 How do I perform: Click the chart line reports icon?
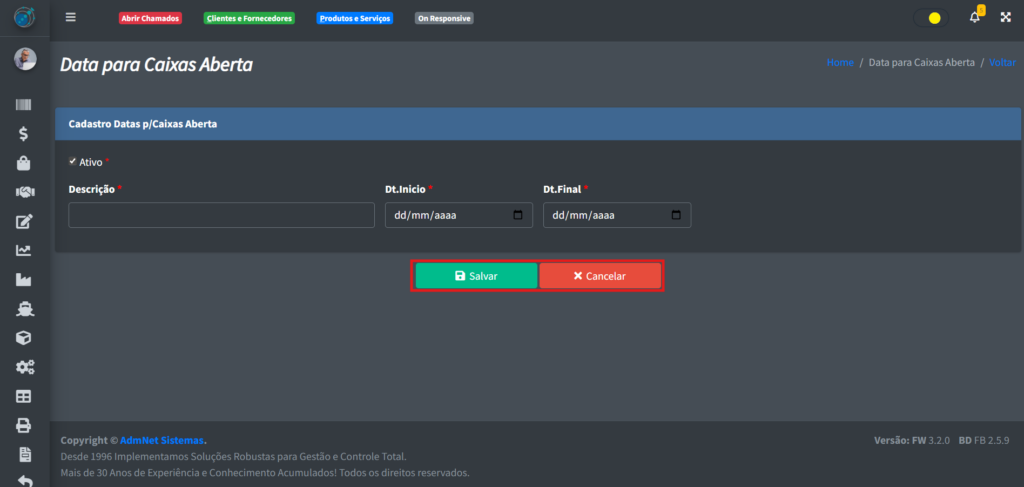pos(24,251)
